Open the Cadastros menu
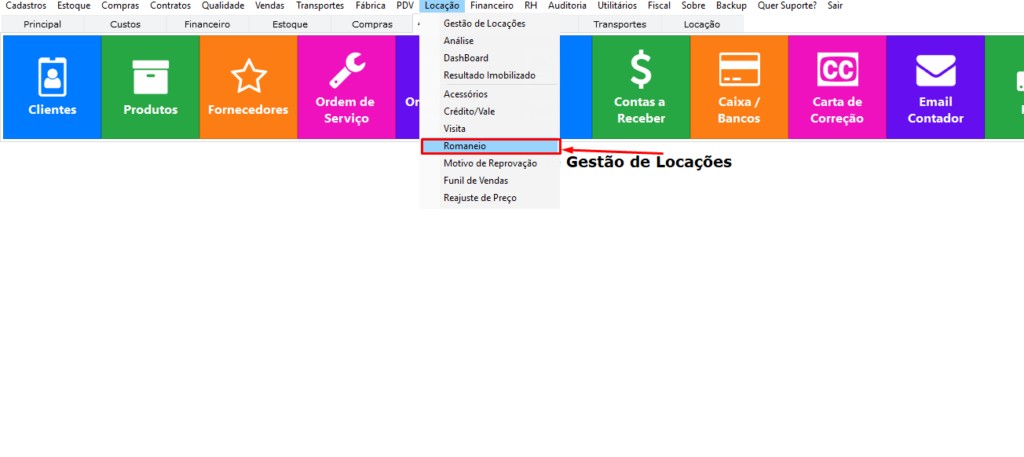The height and width of the screenshot is (457, 1024). (25, 6)
